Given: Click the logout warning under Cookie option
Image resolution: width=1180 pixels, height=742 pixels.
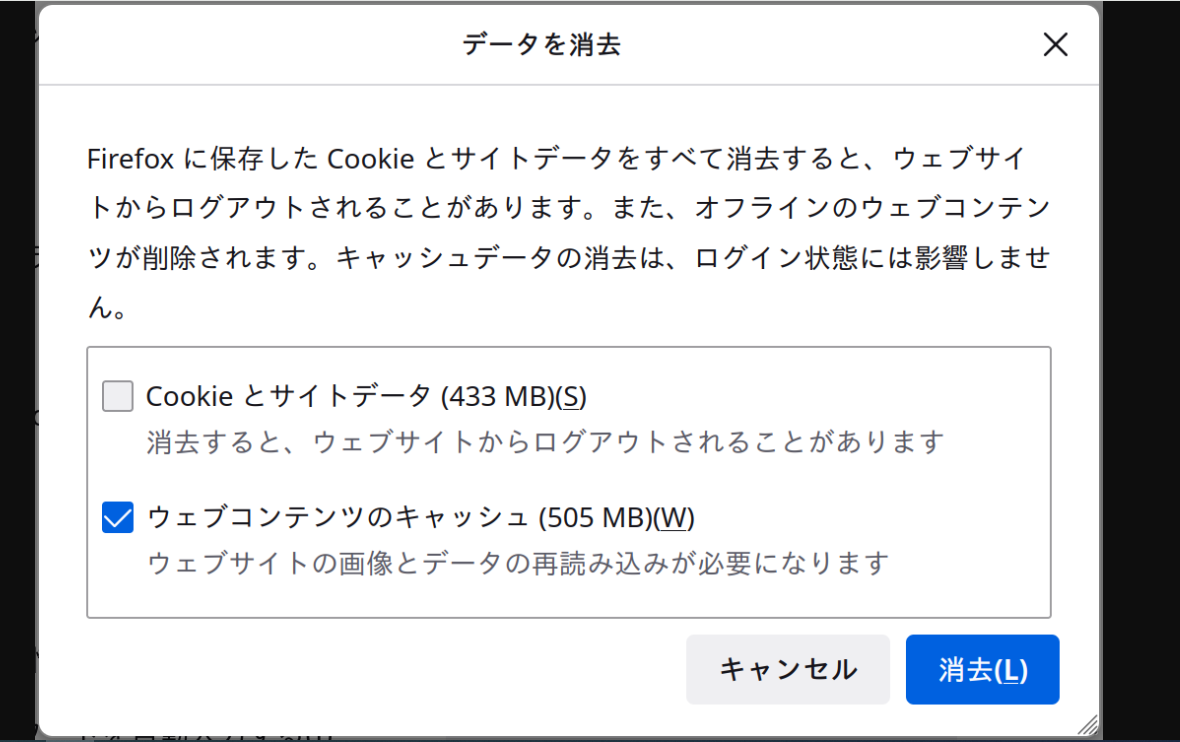Looking at the screenshot, I should 545,441.
